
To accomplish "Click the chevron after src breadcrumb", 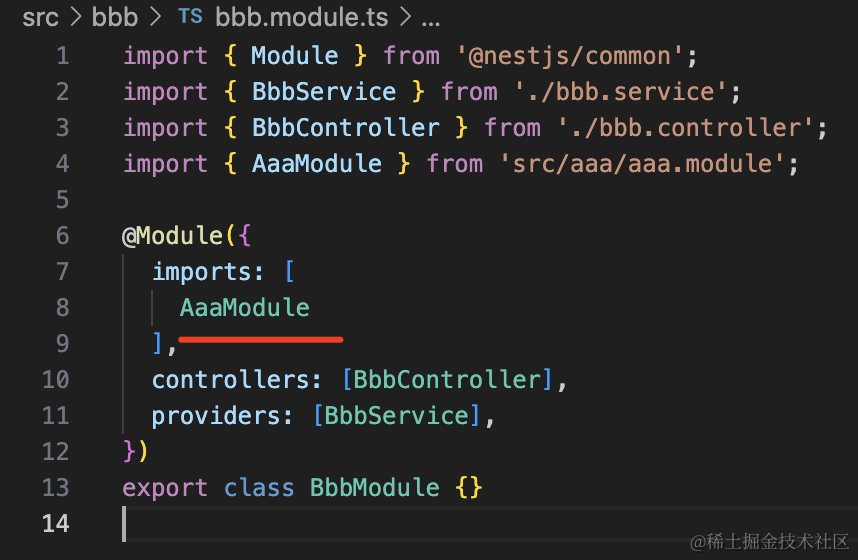I will coord(76,18).
